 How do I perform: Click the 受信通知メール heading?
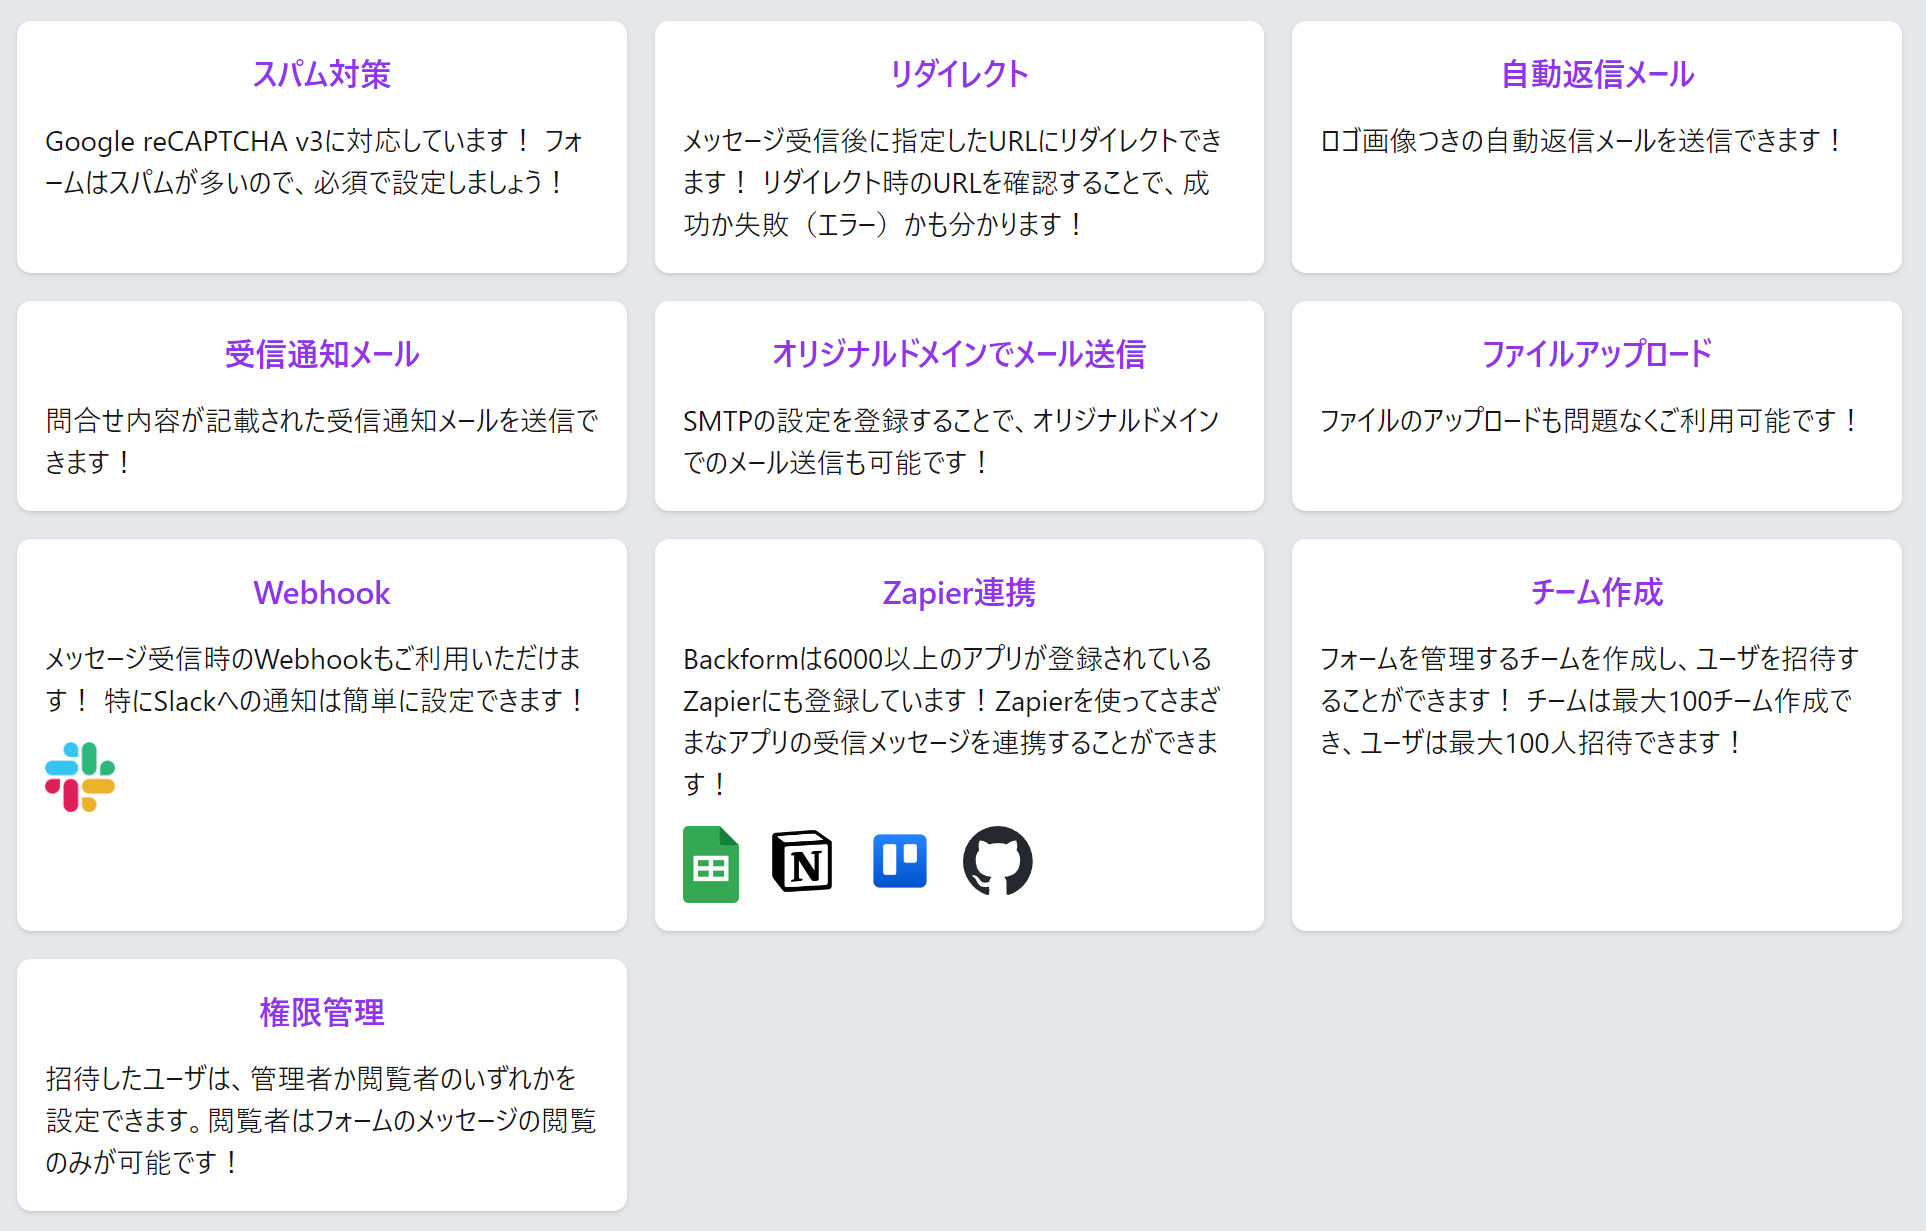point(321,354)
